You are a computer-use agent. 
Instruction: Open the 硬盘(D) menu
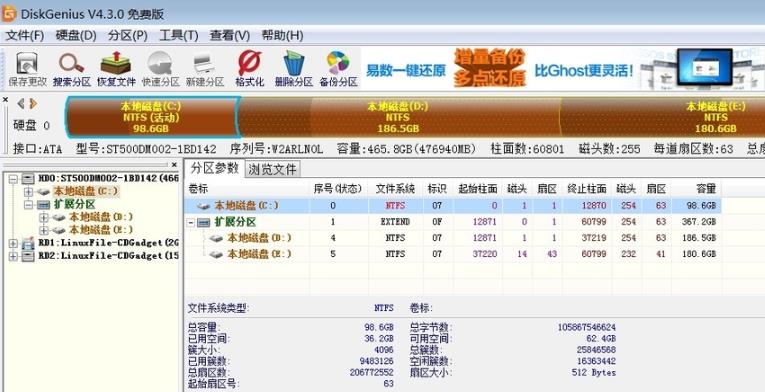[76, 36]
